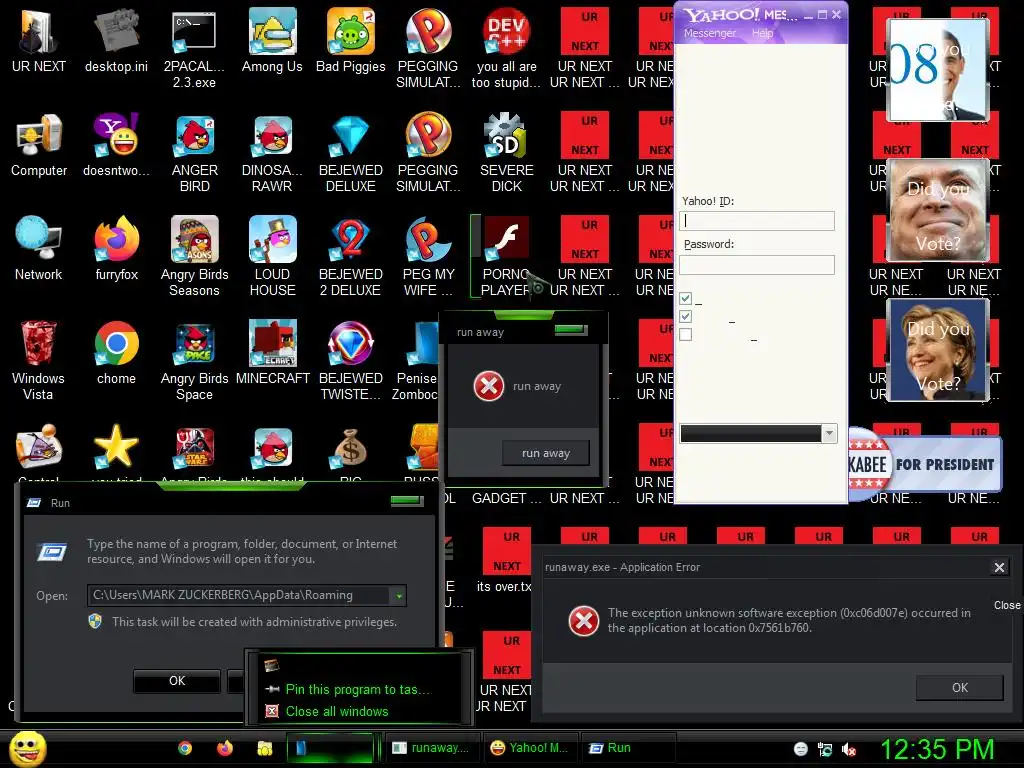Viewport: 1024px width, 768px height.
Task: Click the run away button in dialog
Action: coord(546,453)
